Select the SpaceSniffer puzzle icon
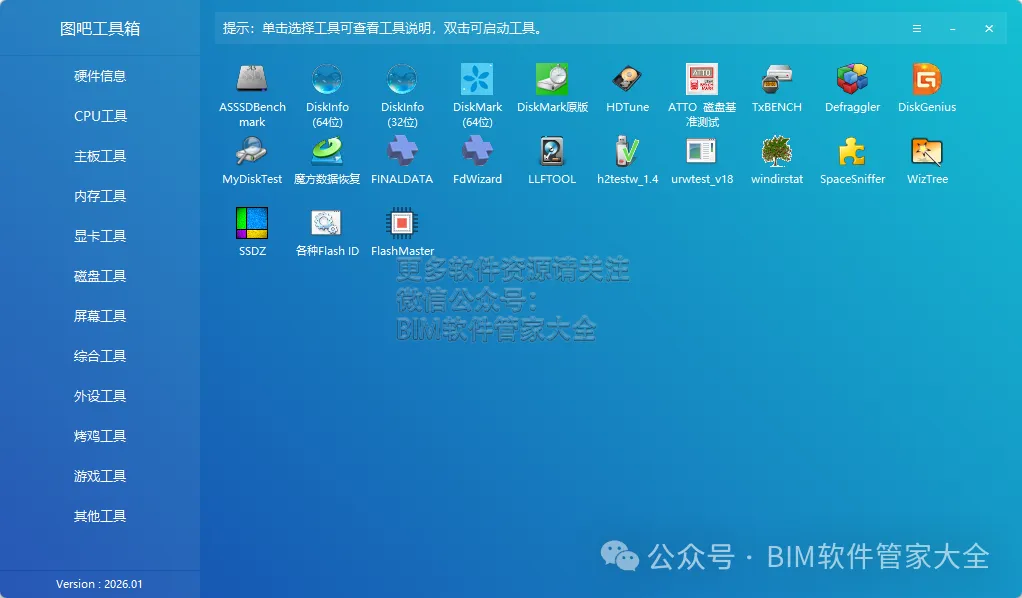 point(853,151)
